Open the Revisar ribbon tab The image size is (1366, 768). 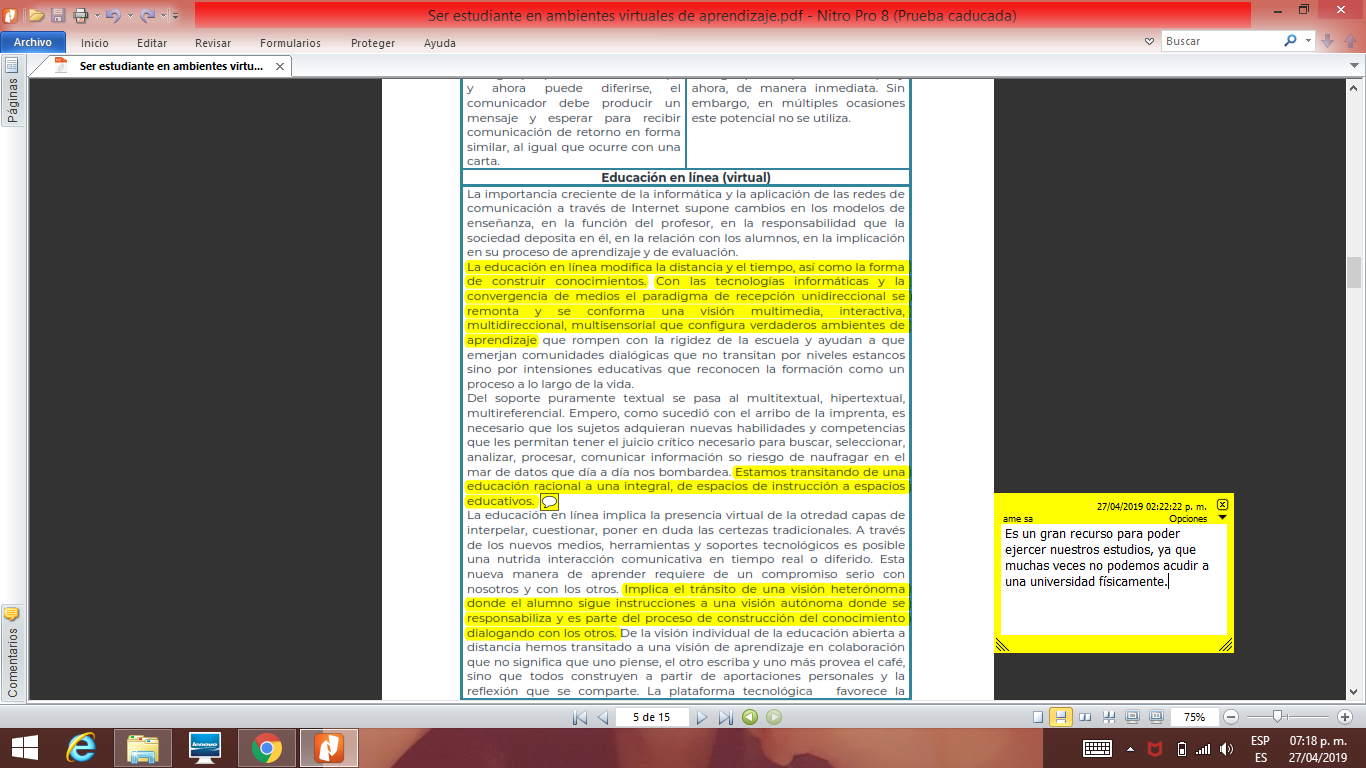pos(213,43)
